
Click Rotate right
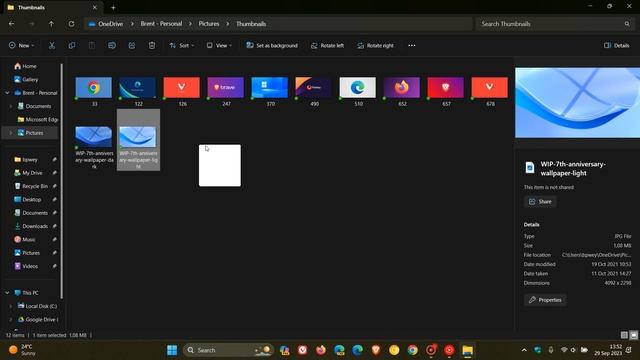pyautogui.click(x=376, y=45)
